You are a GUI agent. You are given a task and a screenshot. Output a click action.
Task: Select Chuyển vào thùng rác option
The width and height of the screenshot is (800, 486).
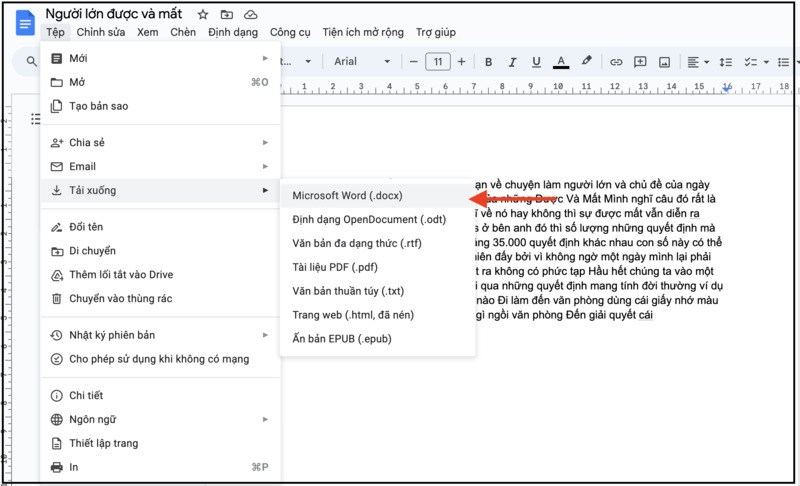pyautogui.click(x=120, y=298)
